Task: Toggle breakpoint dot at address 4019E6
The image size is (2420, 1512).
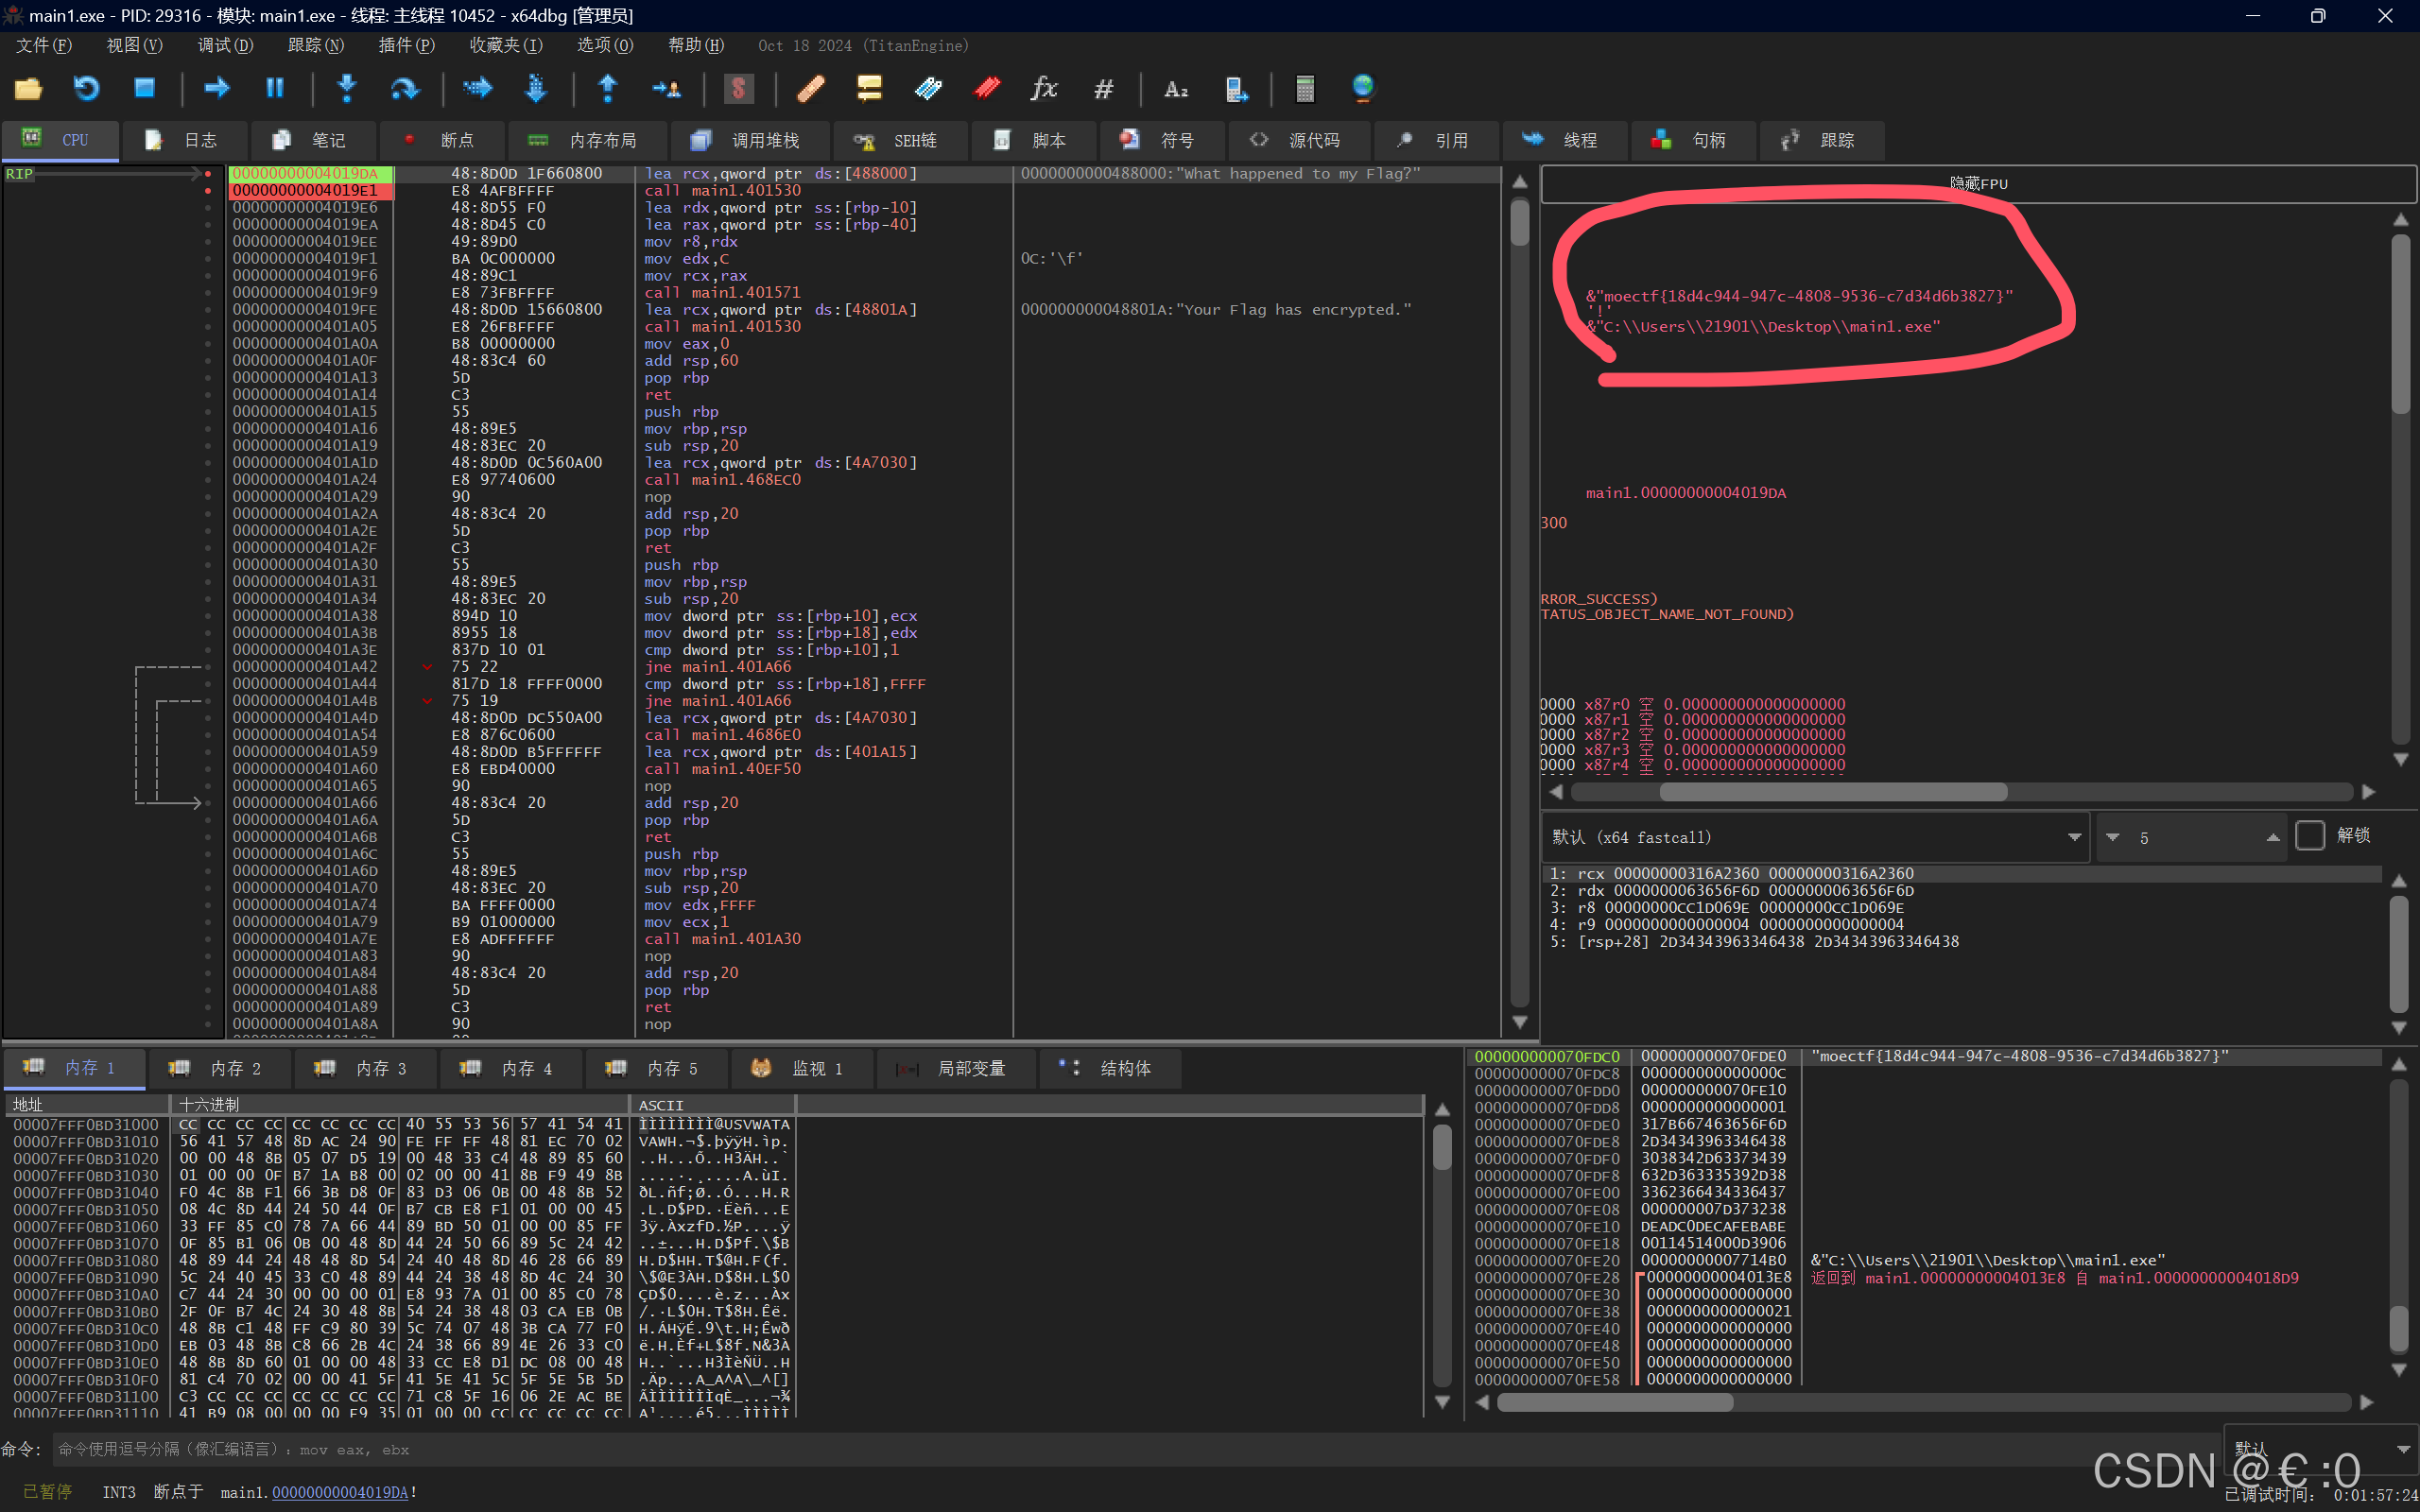Action: (208, 208)
